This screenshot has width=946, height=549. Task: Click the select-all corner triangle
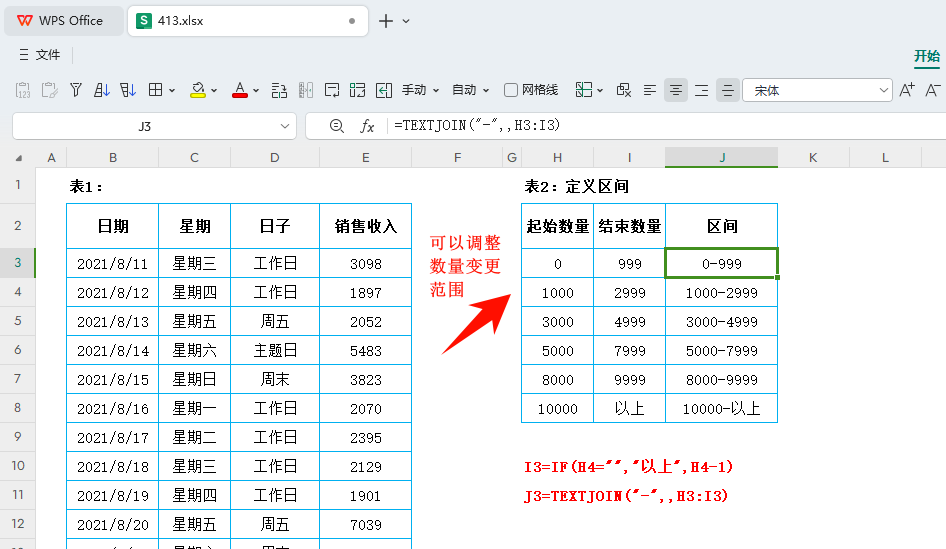tap(19, 158)
